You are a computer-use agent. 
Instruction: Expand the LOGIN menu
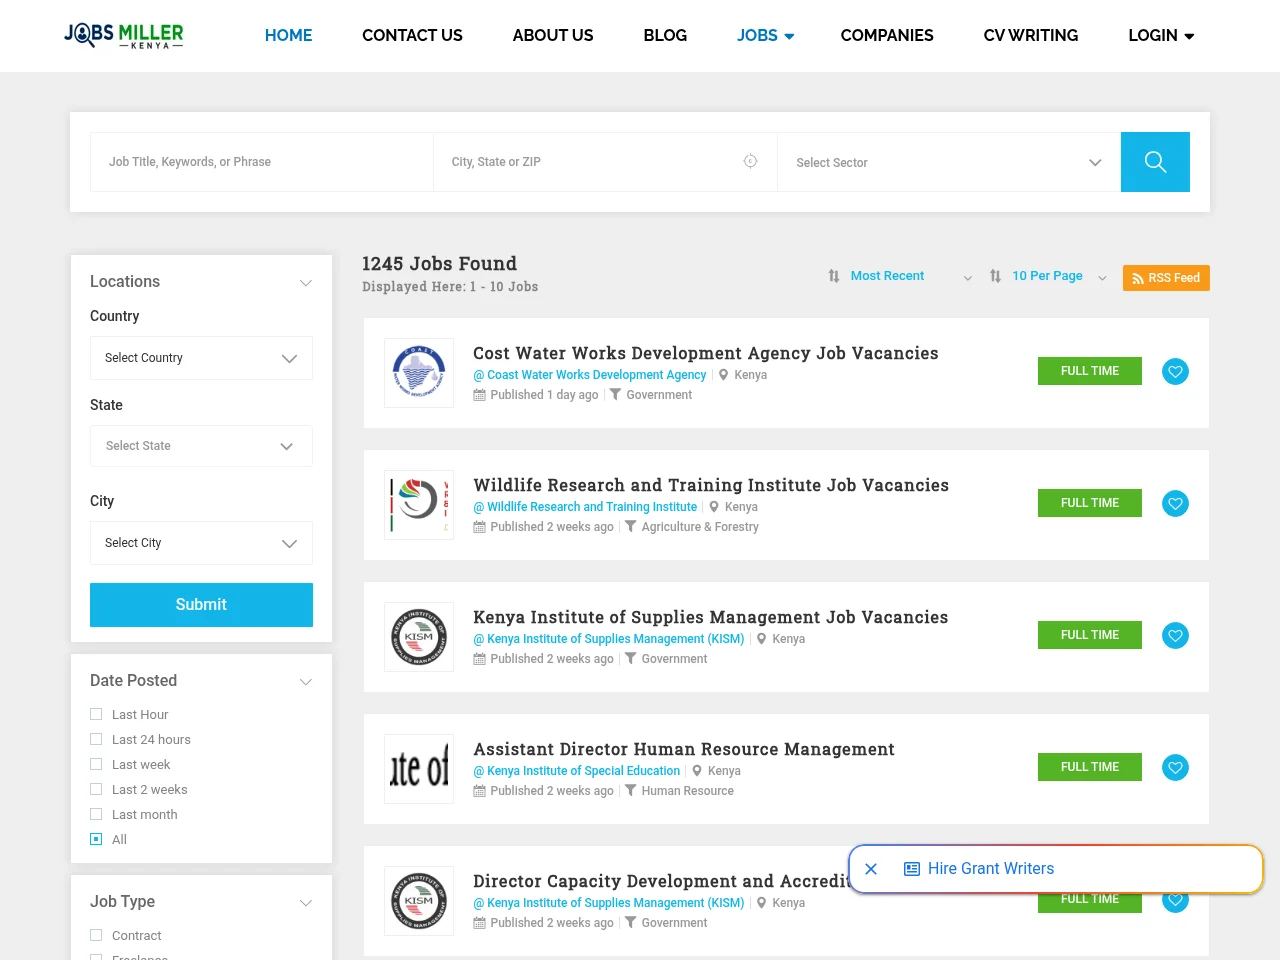pos(1161,35)
